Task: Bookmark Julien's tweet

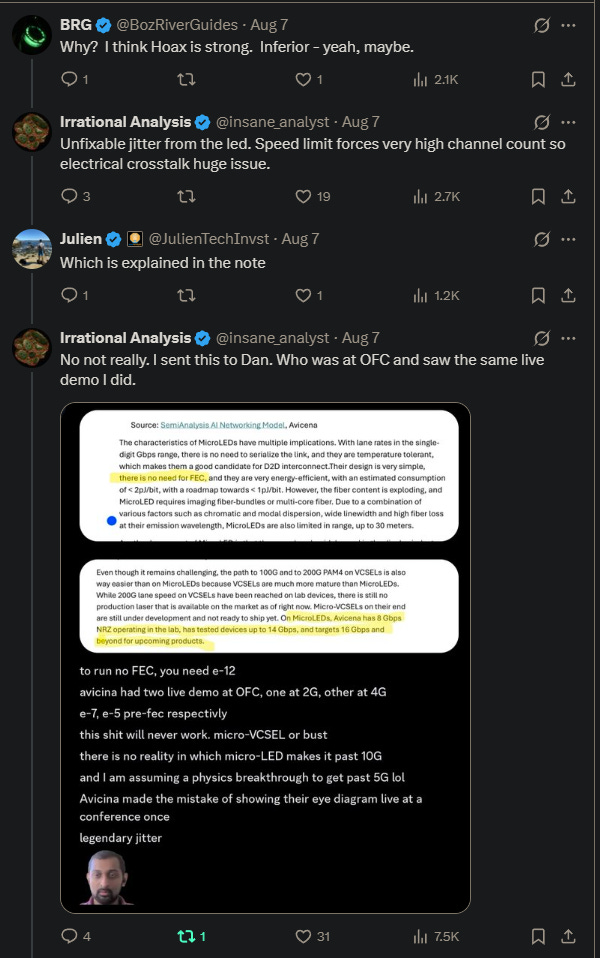Action: point(538,295)
